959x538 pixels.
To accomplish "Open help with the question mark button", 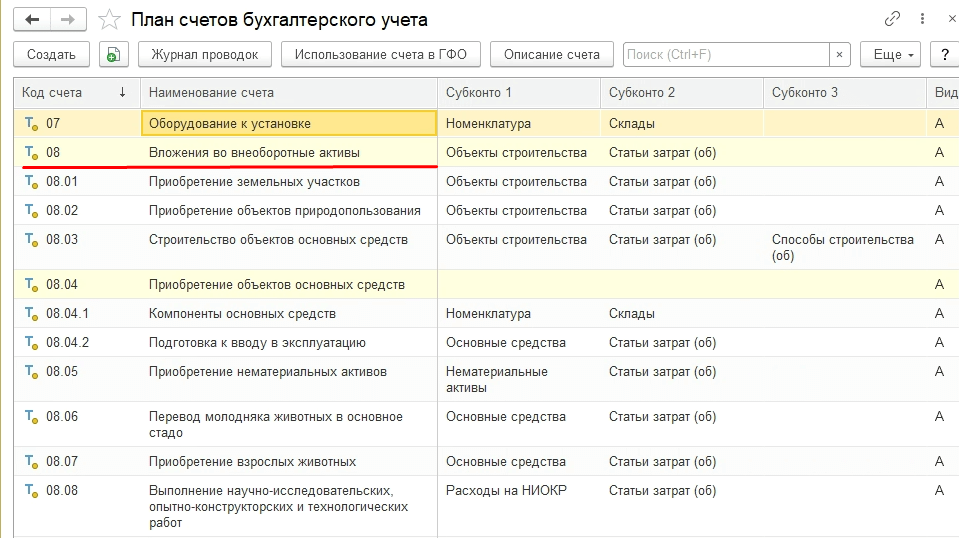I will 944,55.
